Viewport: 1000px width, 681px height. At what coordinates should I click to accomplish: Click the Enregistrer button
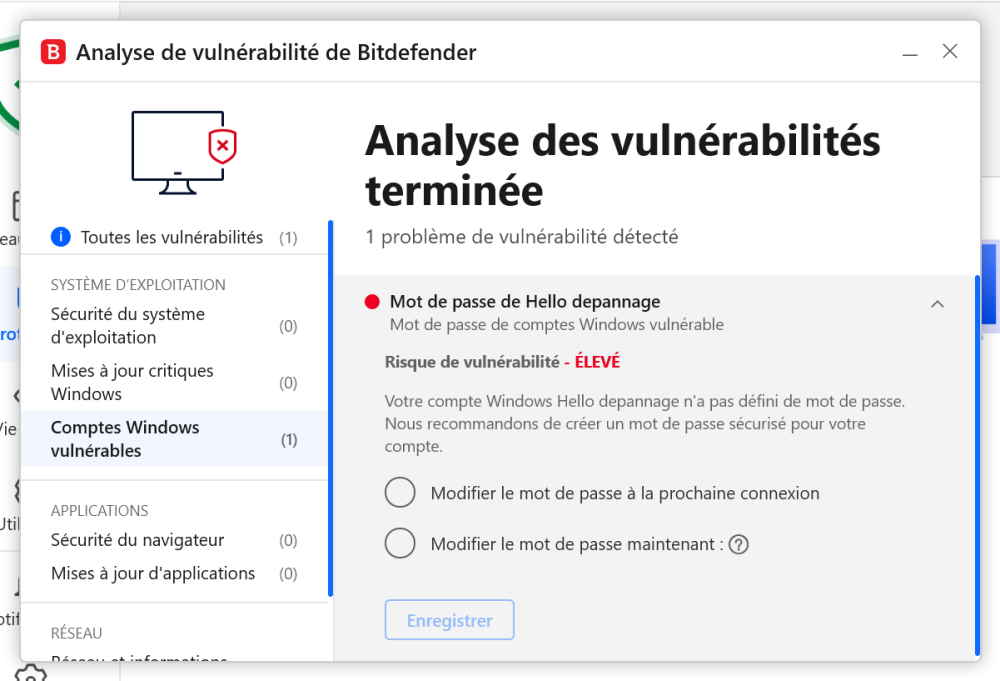(x=449, y=621)
